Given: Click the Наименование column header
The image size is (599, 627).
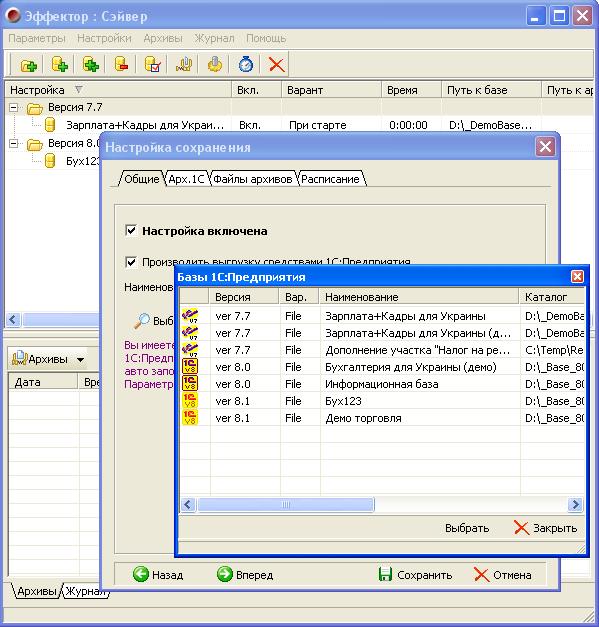Looking at the screenshot, I should point(419,297).
